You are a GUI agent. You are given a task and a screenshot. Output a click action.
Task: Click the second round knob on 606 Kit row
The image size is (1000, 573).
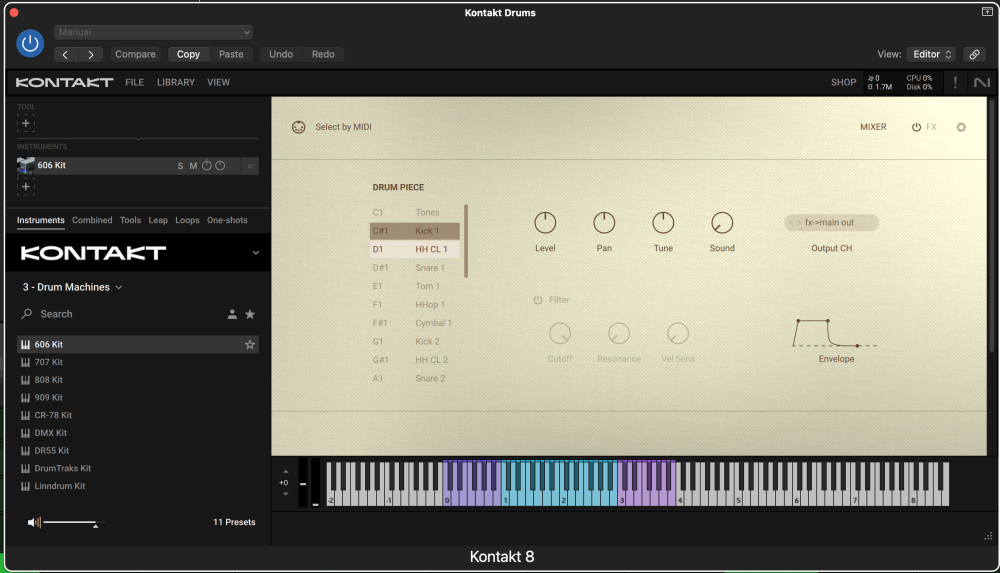pos(220,165)
